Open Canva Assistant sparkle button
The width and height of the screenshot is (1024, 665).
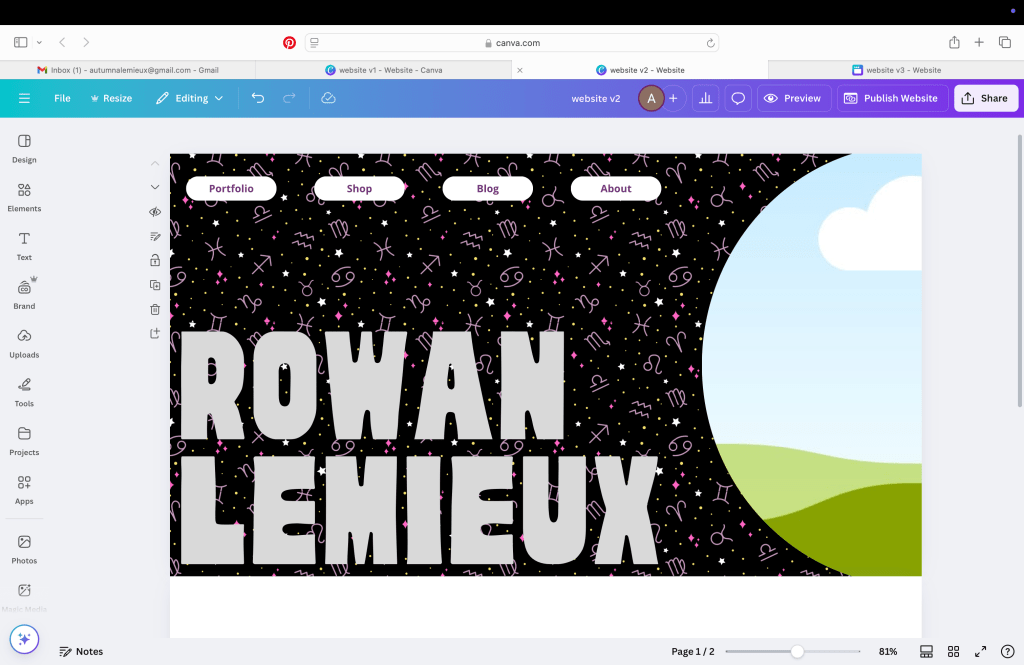click(x=24, y=639)
